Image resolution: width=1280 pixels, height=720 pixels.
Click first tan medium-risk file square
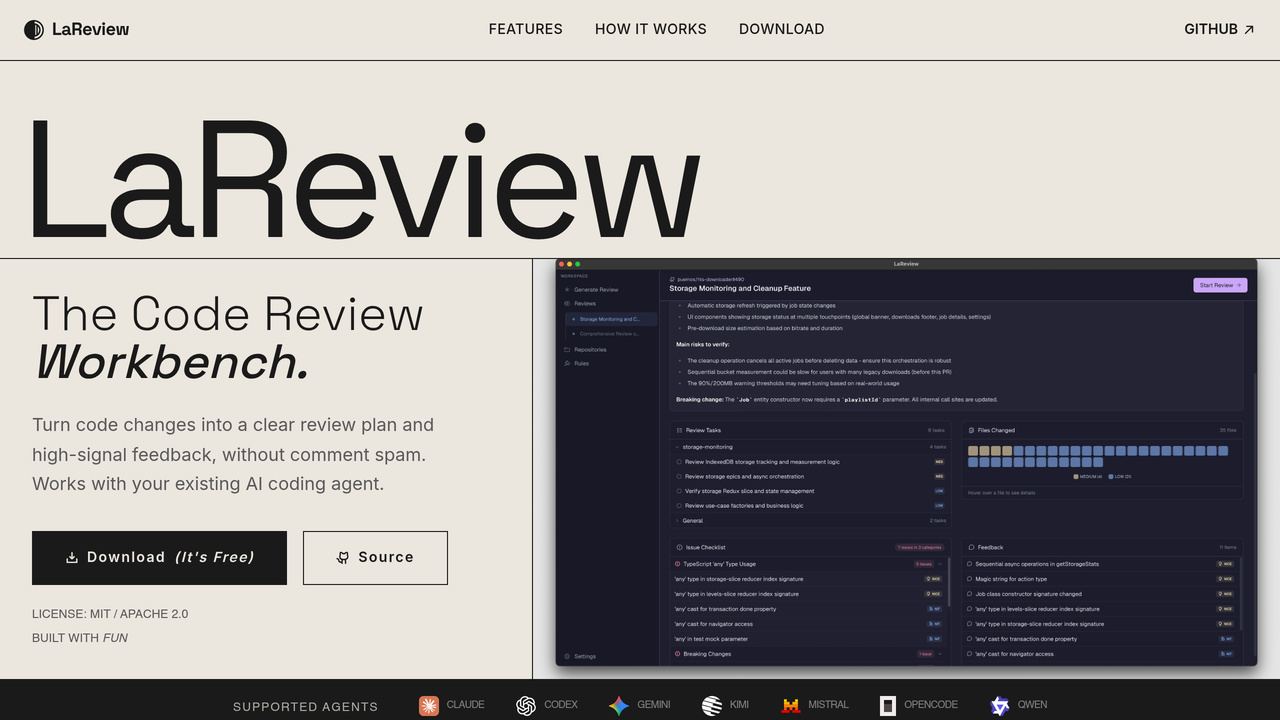pos(973,451)
